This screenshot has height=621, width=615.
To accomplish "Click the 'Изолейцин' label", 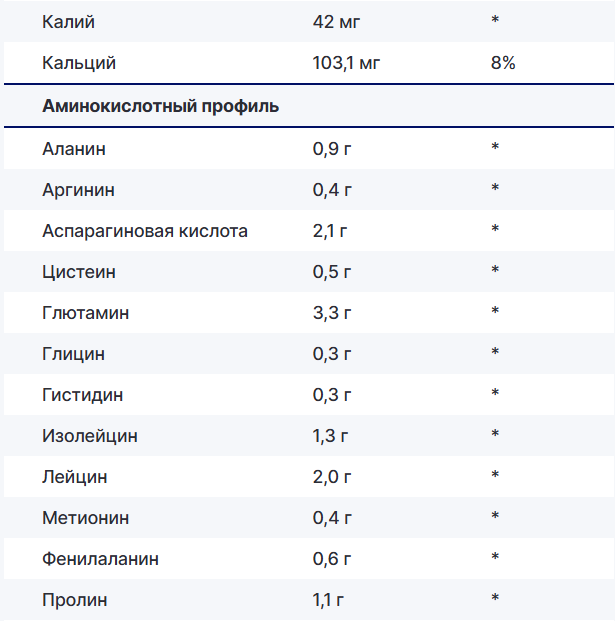I will (90, 436).
